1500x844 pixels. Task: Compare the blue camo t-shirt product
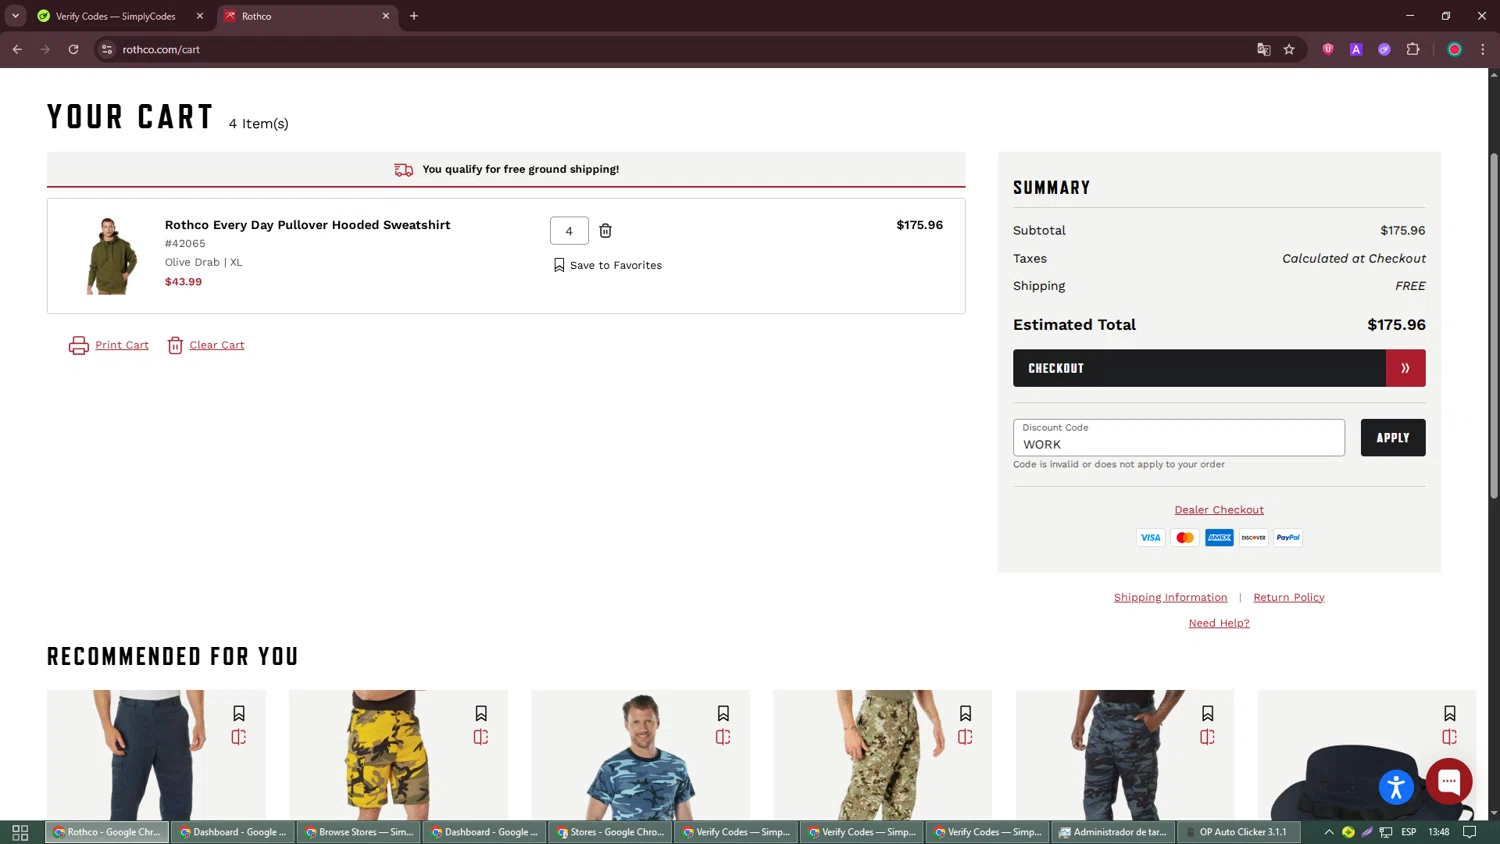click(x=723, y=737)
